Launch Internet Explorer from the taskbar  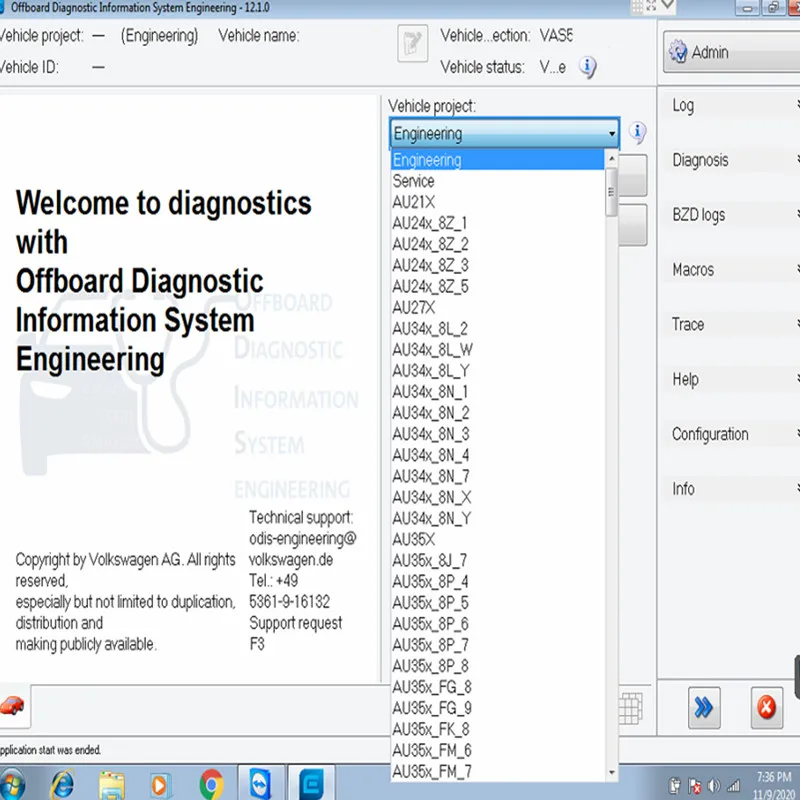coord(62,785)
